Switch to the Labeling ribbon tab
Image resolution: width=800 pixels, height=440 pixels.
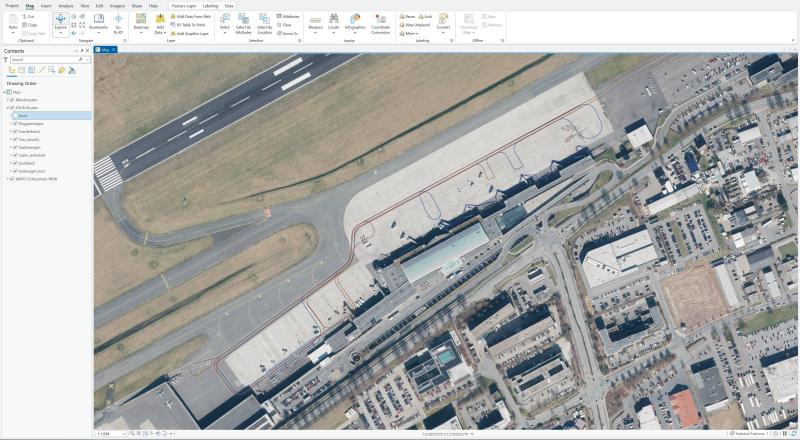point(210,5)
